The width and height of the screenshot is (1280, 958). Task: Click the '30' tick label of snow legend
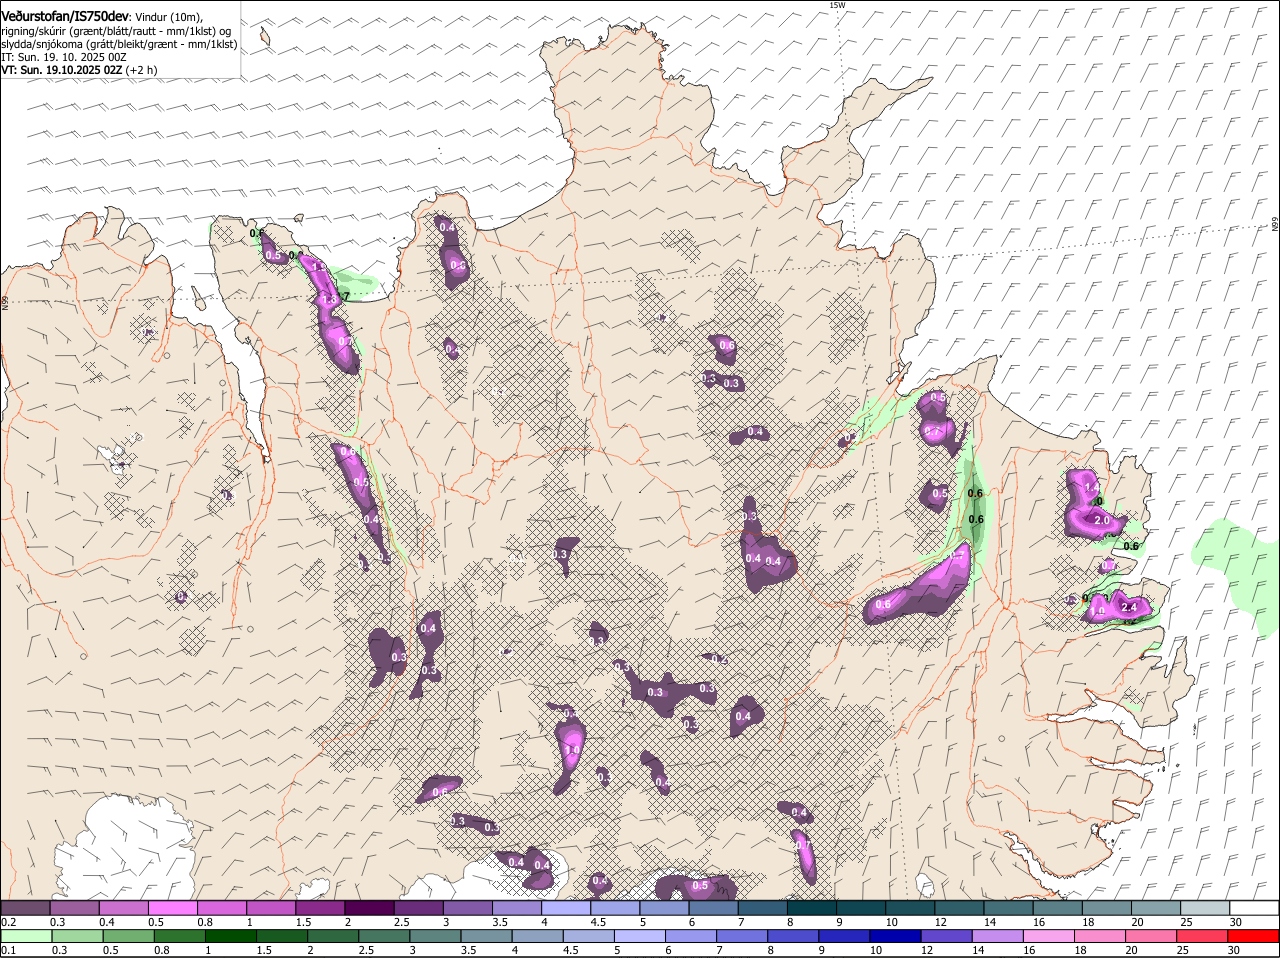(x=1235, y=921)
